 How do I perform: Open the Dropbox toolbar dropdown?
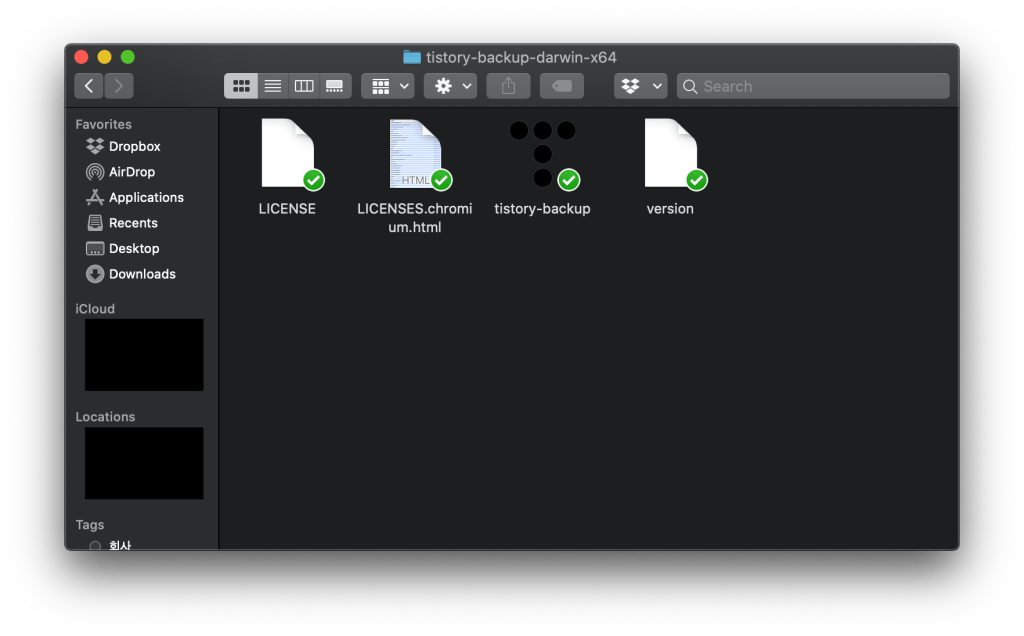(x=640, y=86)
